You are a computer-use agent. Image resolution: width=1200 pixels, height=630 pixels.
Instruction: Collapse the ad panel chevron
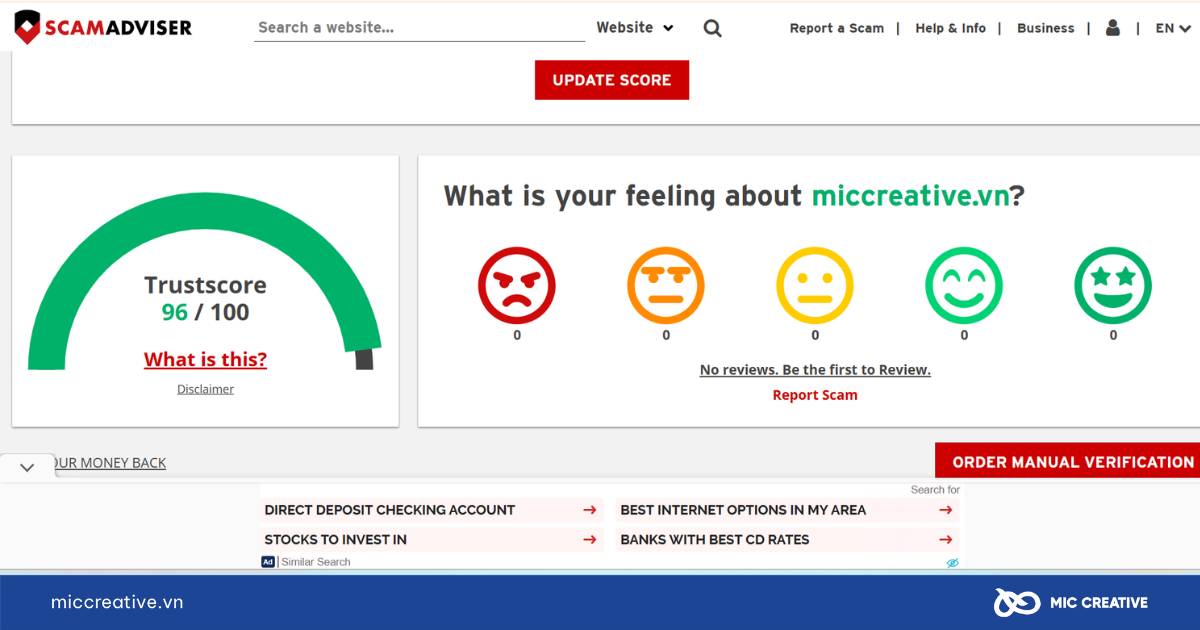[x=27, y=467]
